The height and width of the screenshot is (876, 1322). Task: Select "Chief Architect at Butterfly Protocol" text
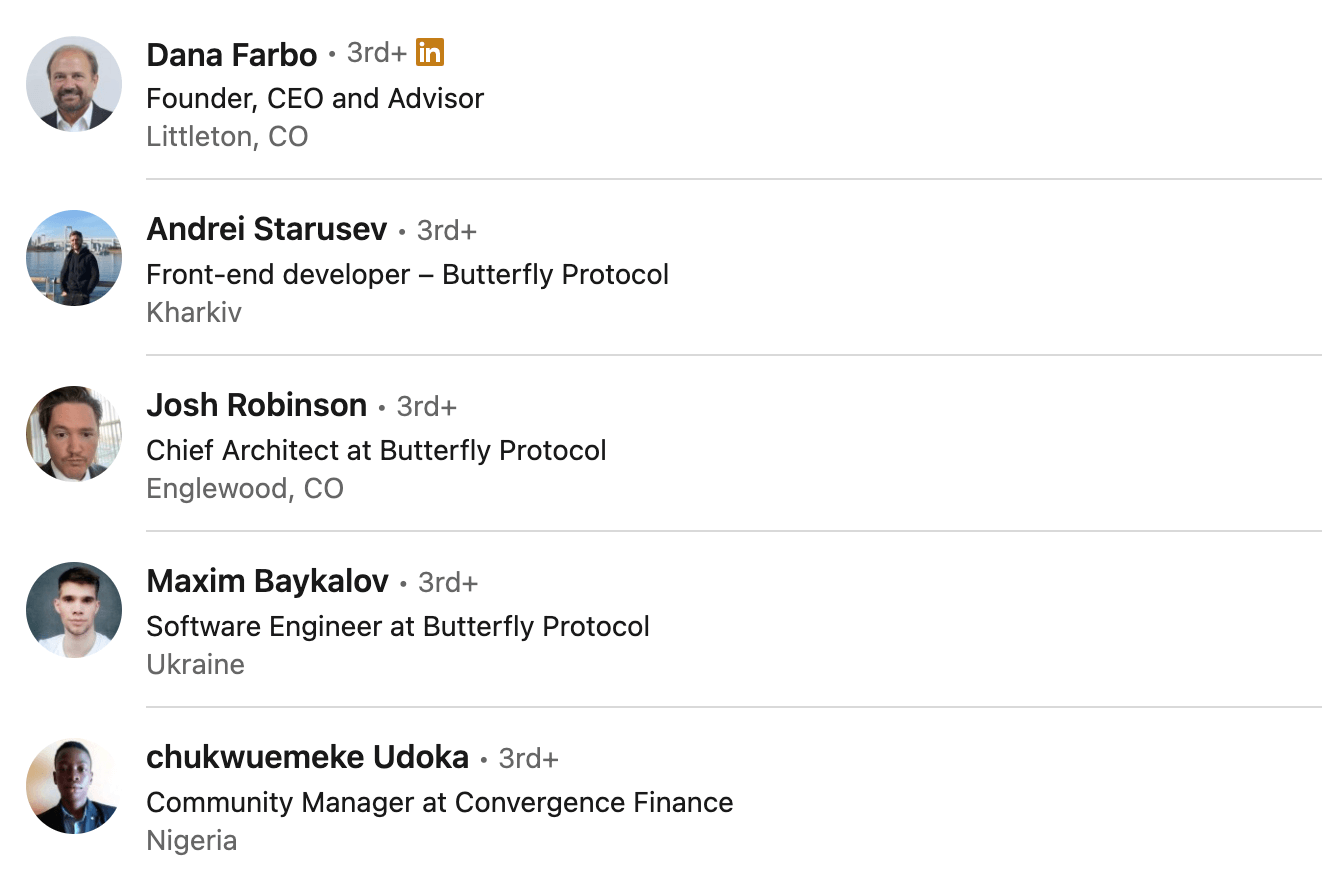click(376, 450)
